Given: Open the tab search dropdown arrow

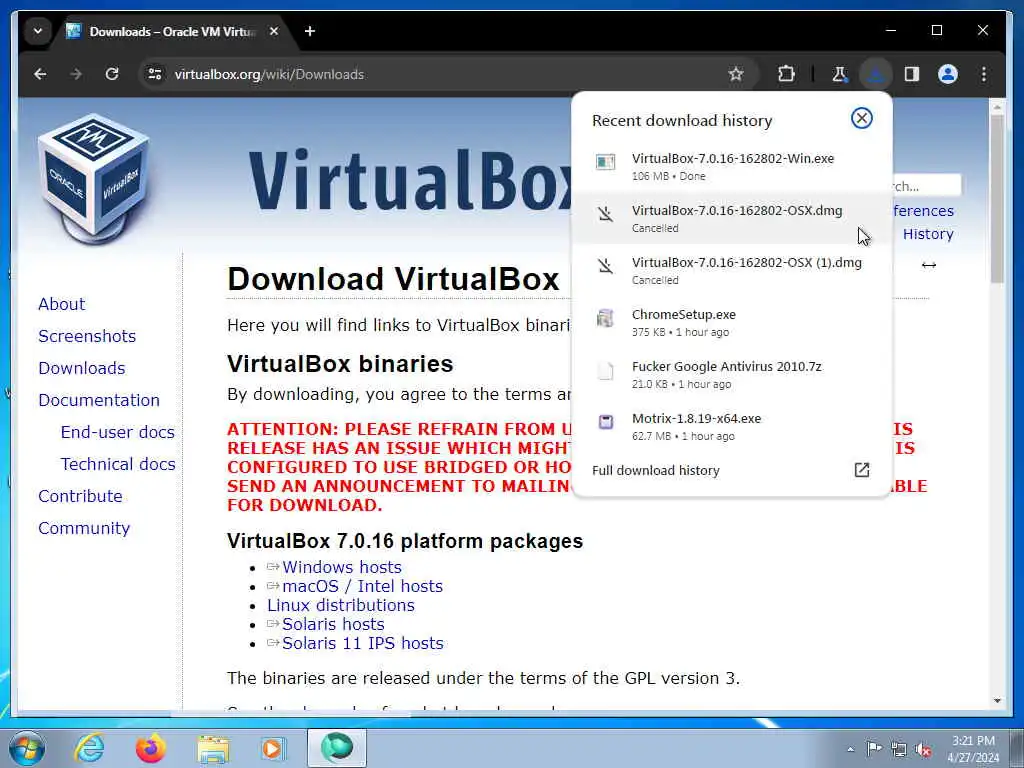Looking at the screenshot, I should point(38,31).
